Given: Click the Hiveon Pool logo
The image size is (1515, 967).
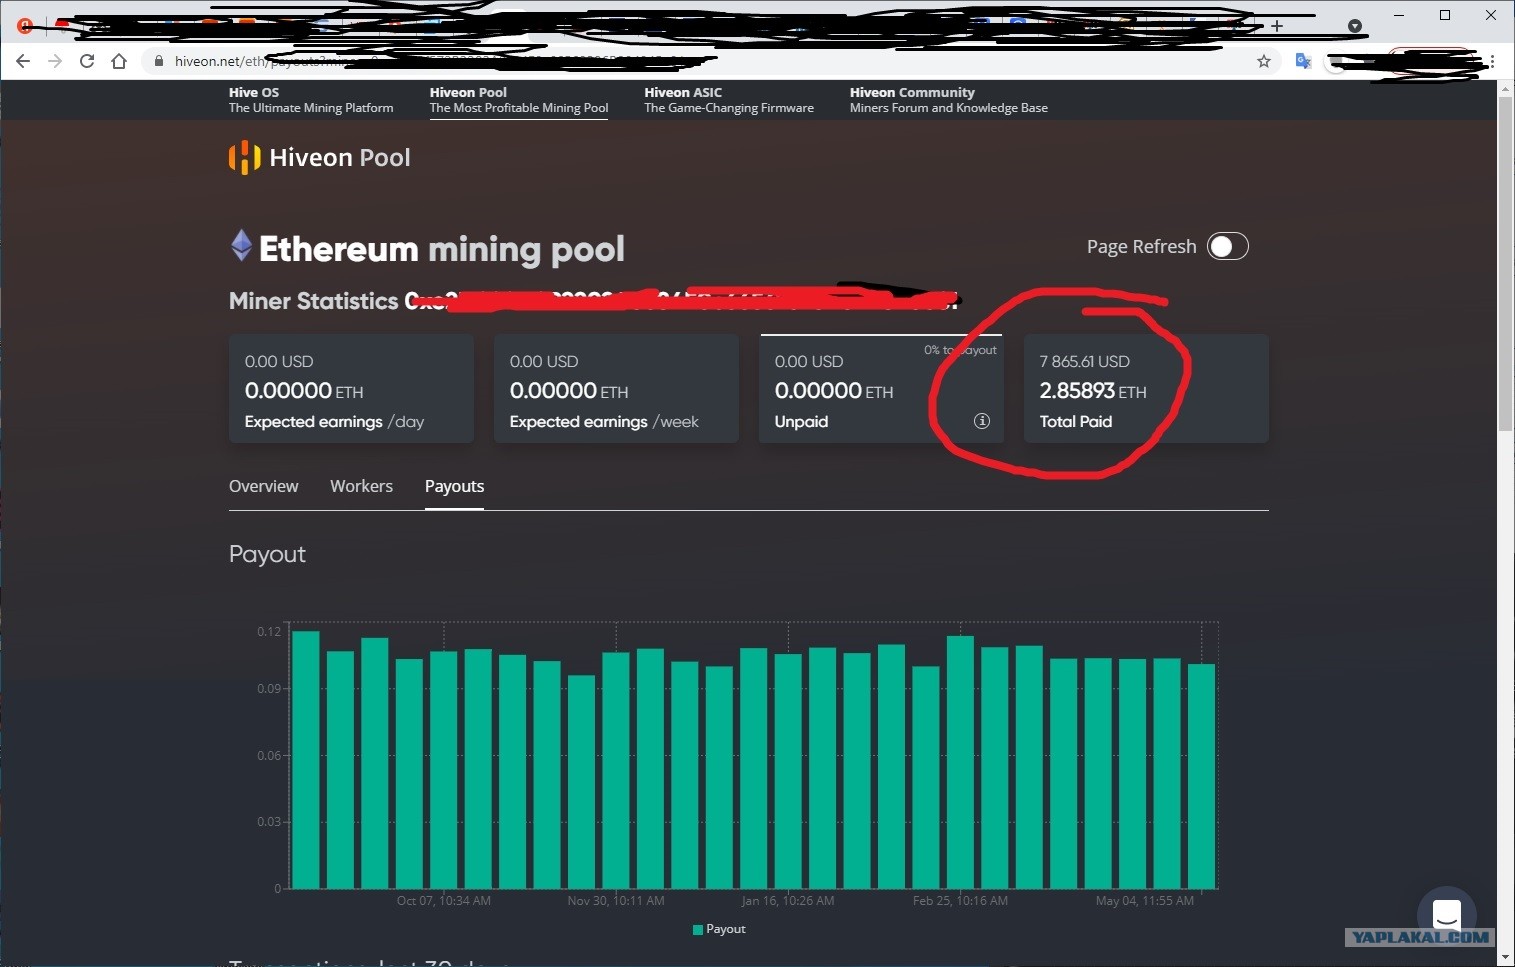Looking at the screenshot, I should pyautogui.click(x=320, y=157).
